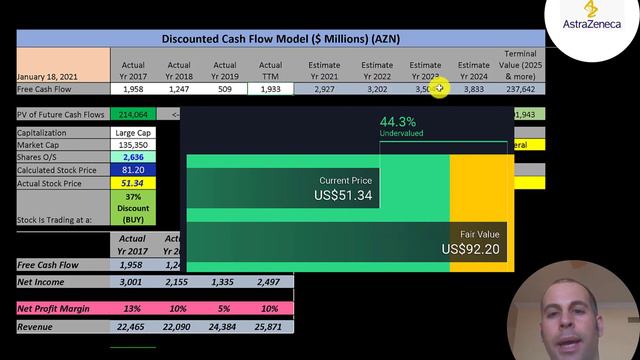The image size is (640, 360).
Task: Select the 25,871 revenue cell
Action: pos(268,327)
